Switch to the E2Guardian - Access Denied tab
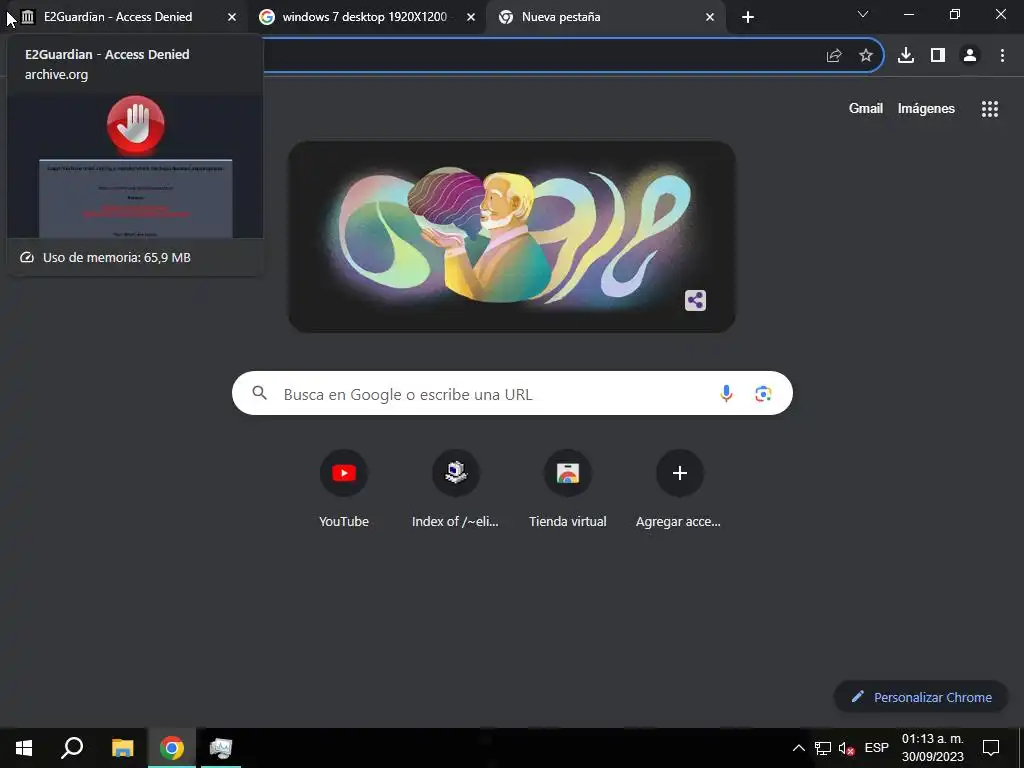Screen dimensions: 1024x768 click(x=129, y=17)
